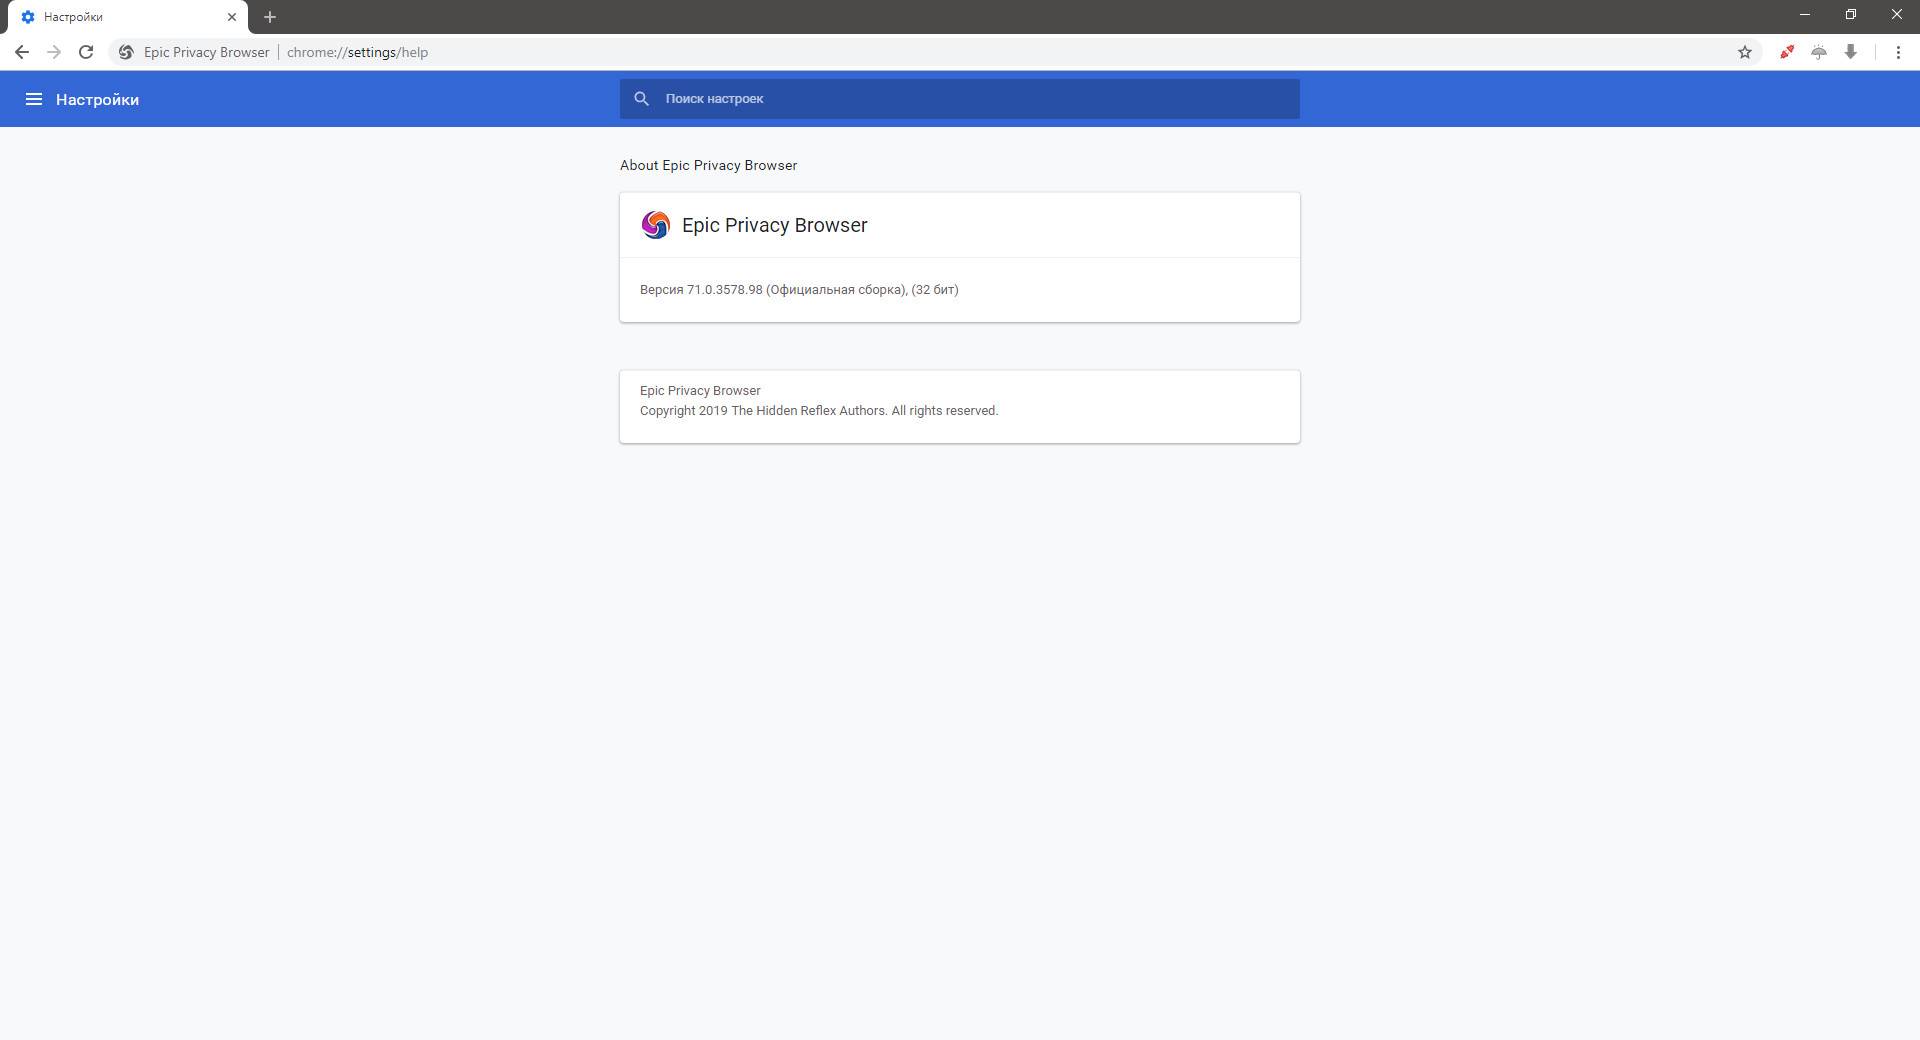This screenshot has width=1920, height=1040.
Task: Click the Версия 71.0.3578.98 version text
Action: coord(799,290)
